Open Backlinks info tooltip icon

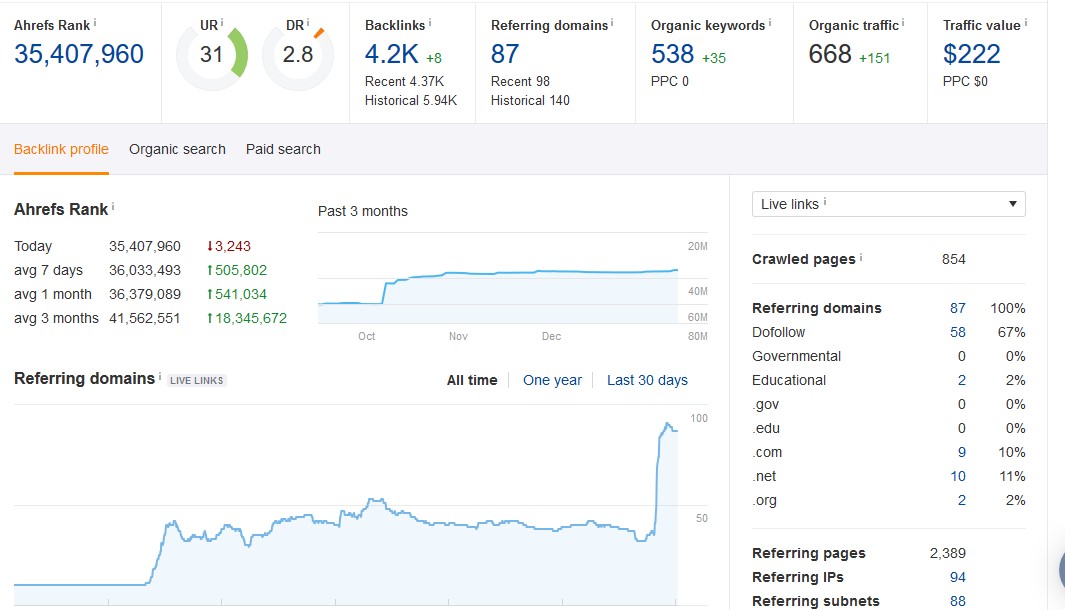pos(429,22)
